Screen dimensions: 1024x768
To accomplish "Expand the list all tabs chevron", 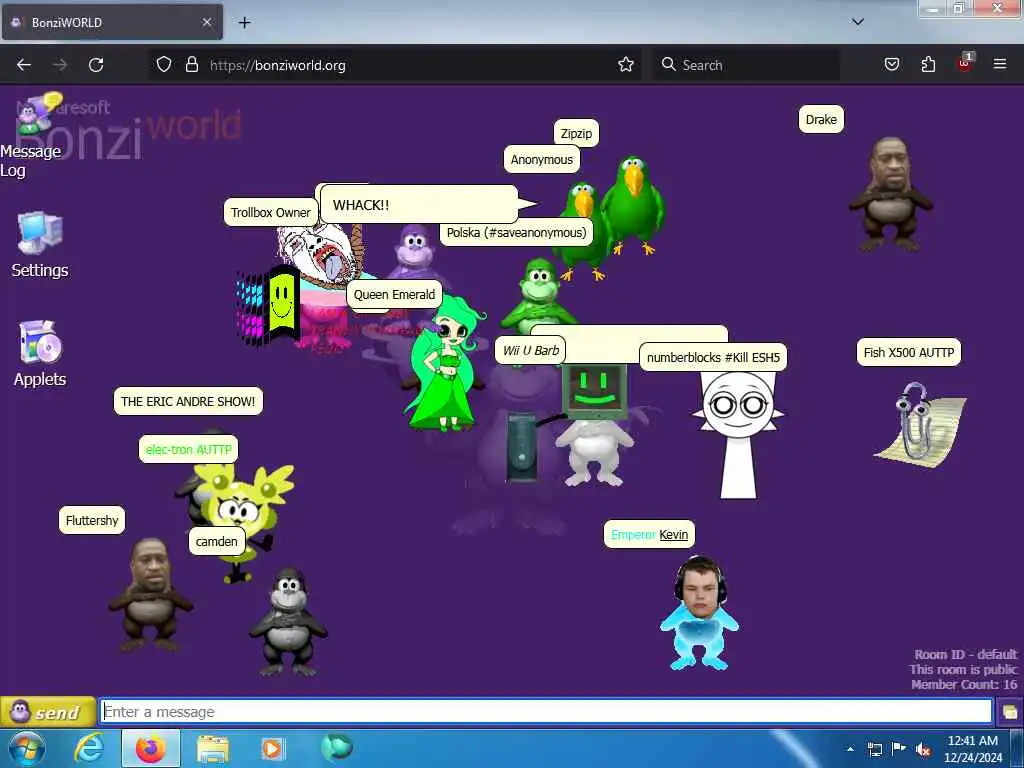I will pos(858,22).
